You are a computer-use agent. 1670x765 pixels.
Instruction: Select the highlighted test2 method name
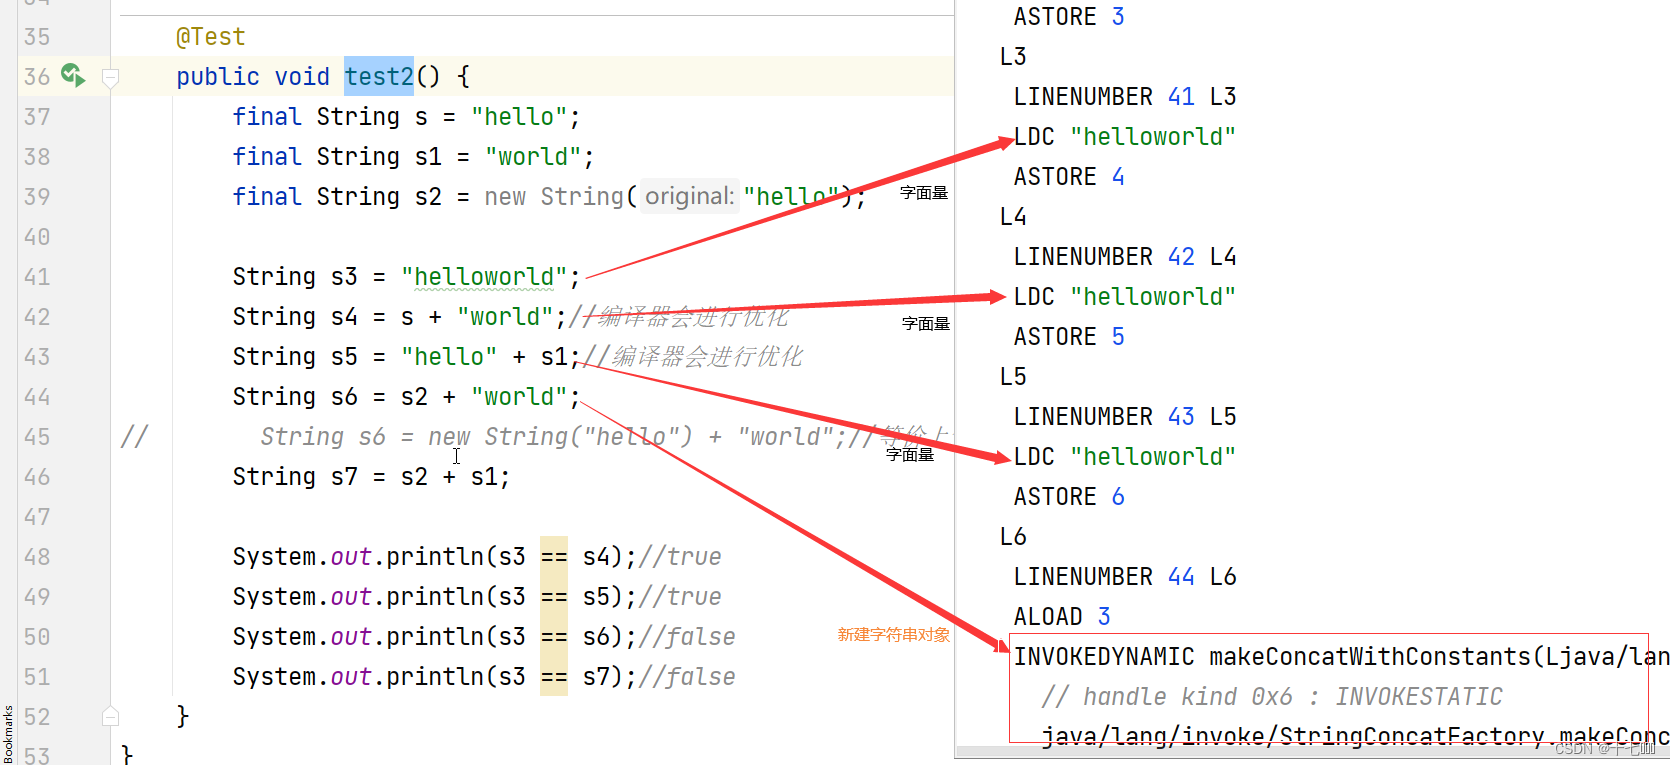coord(379,76)
